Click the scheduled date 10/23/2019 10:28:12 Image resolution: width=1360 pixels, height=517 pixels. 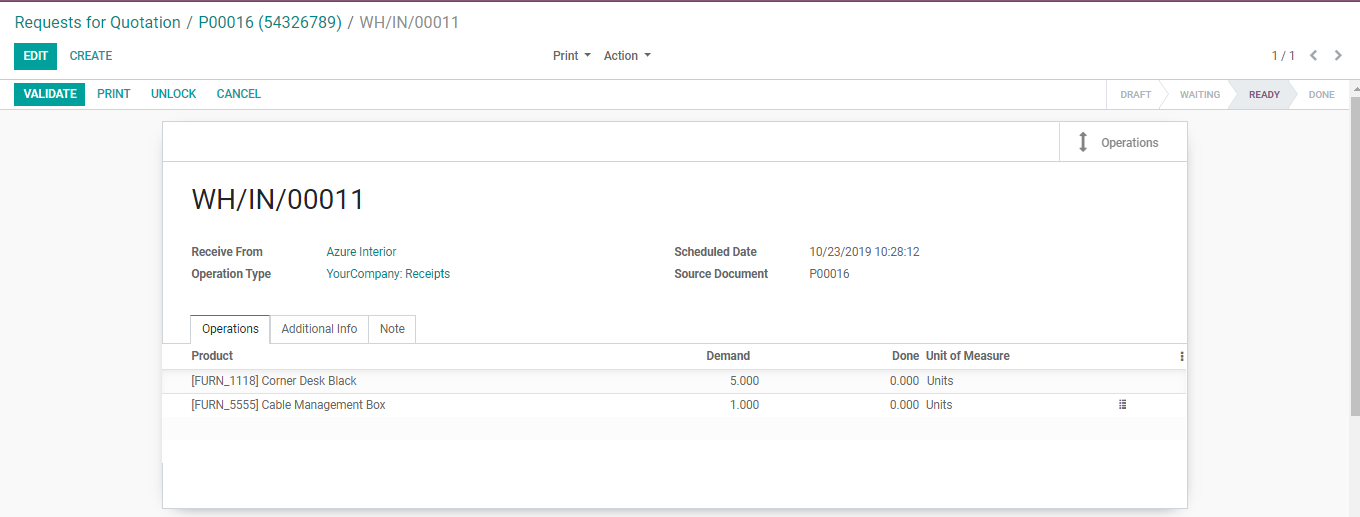(864, 252)
